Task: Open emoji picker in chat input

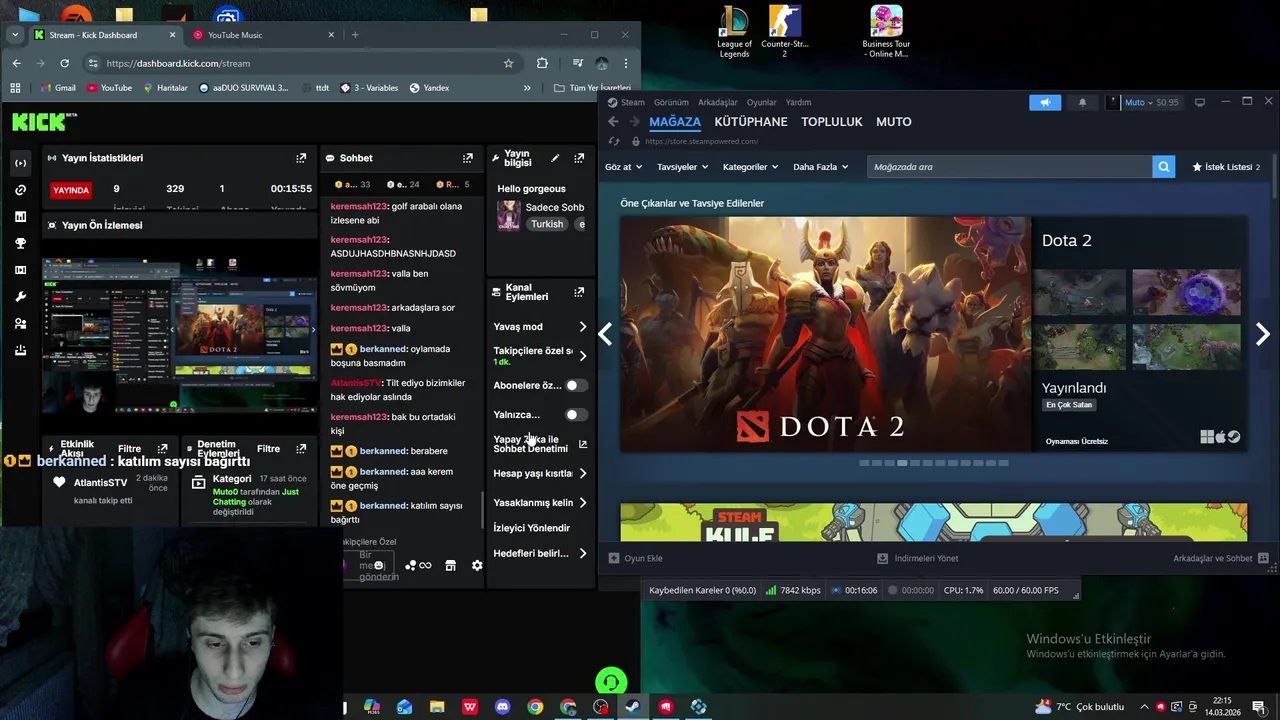Action: [x=378, y=565]
